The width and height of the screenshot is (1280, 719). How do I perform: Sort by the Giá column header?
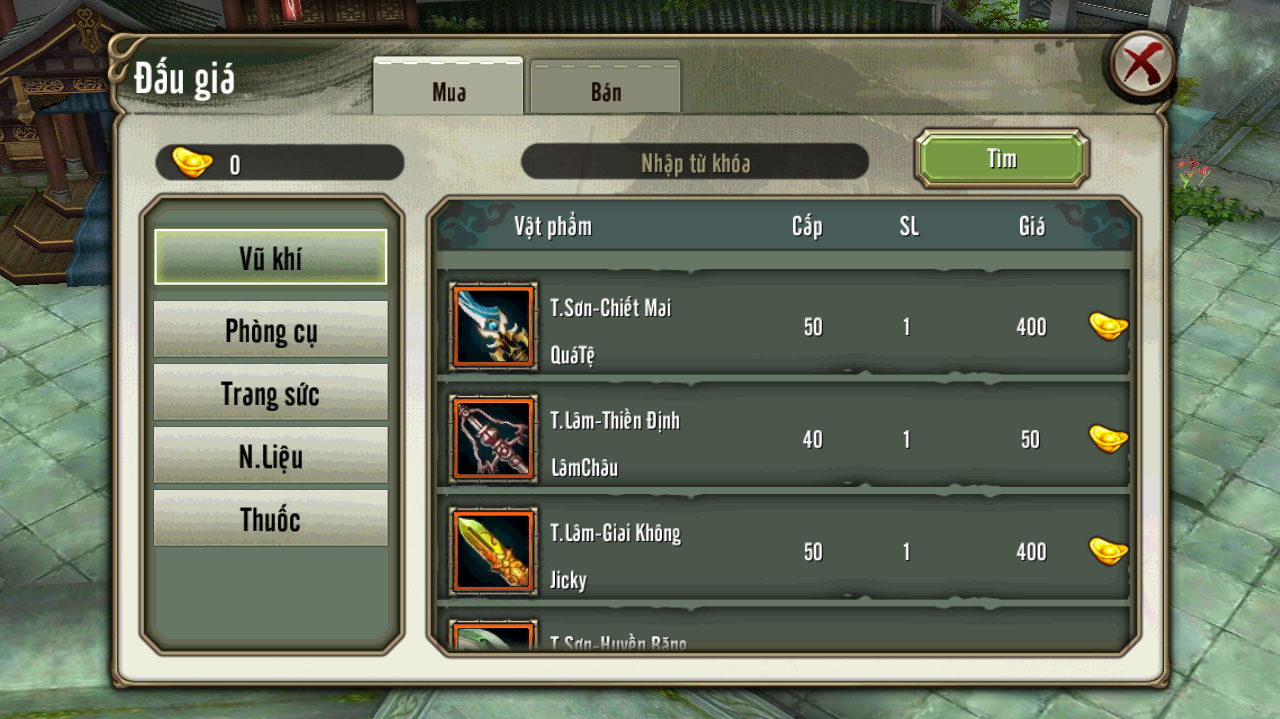coord(1031,226)
